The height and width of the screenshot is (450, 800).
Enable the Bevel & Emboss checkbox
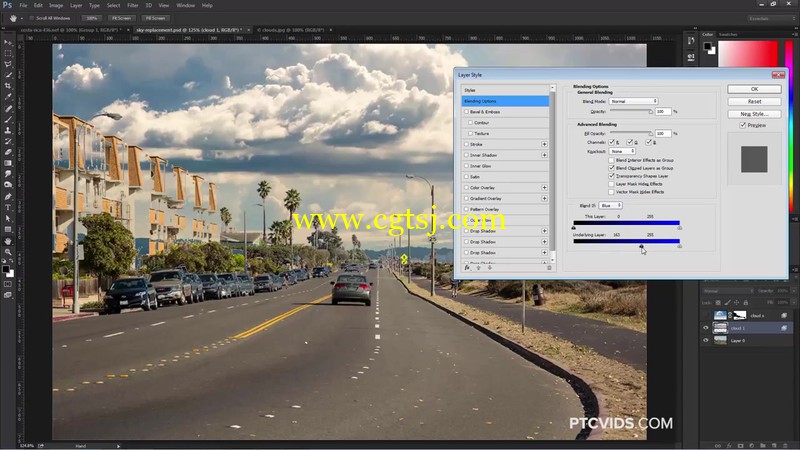click(x=466, y=112)
